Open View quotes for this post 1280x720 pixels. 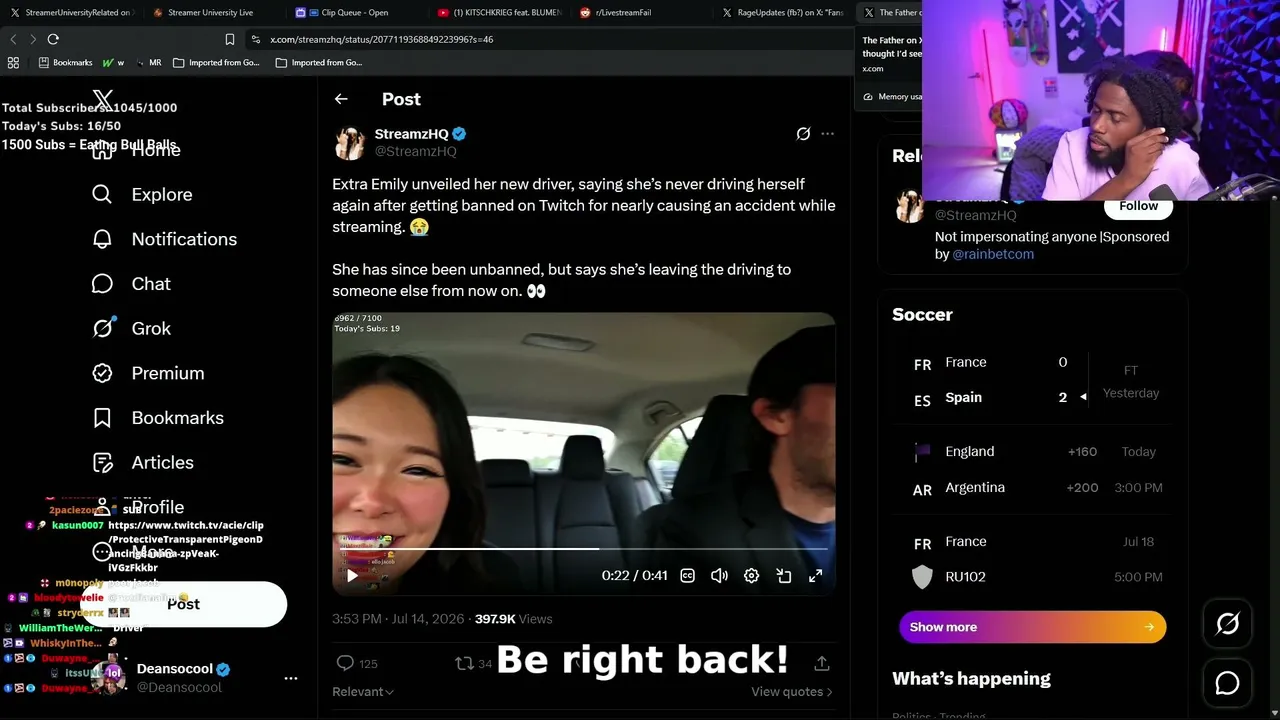pyautogui.click(x=792, y=692)
